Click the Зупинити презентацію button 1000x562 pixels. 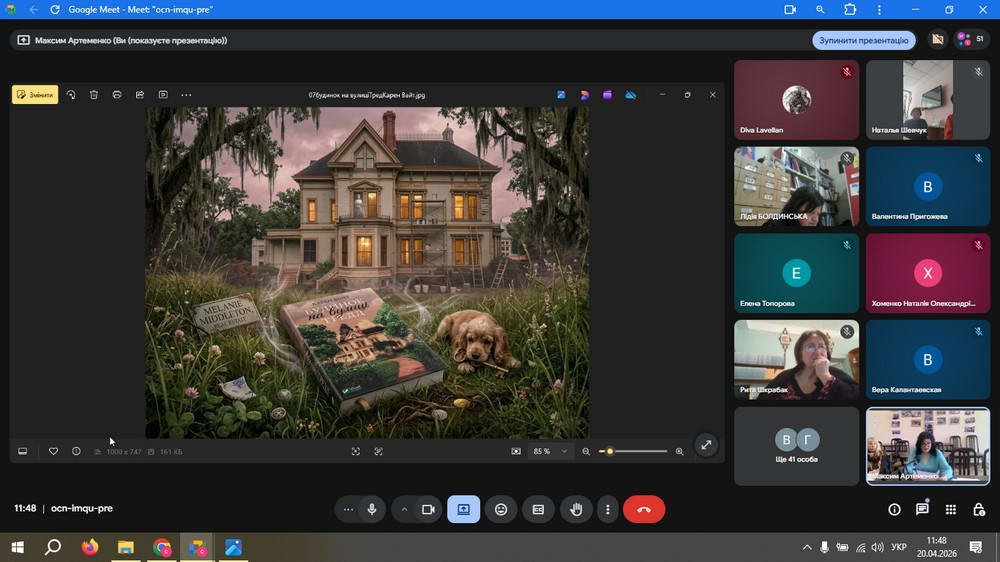point(864,40)
